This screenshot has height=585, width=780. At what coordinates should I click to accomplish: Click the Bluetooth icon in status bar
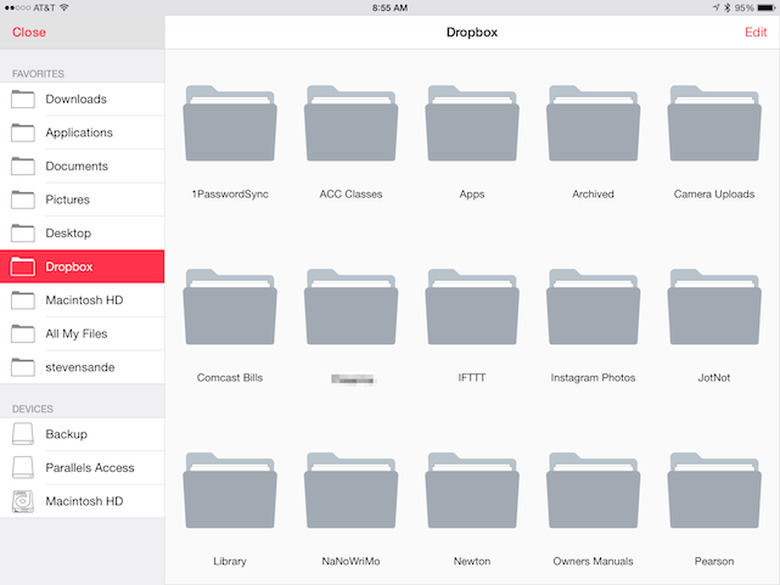(x=727, y=7)
